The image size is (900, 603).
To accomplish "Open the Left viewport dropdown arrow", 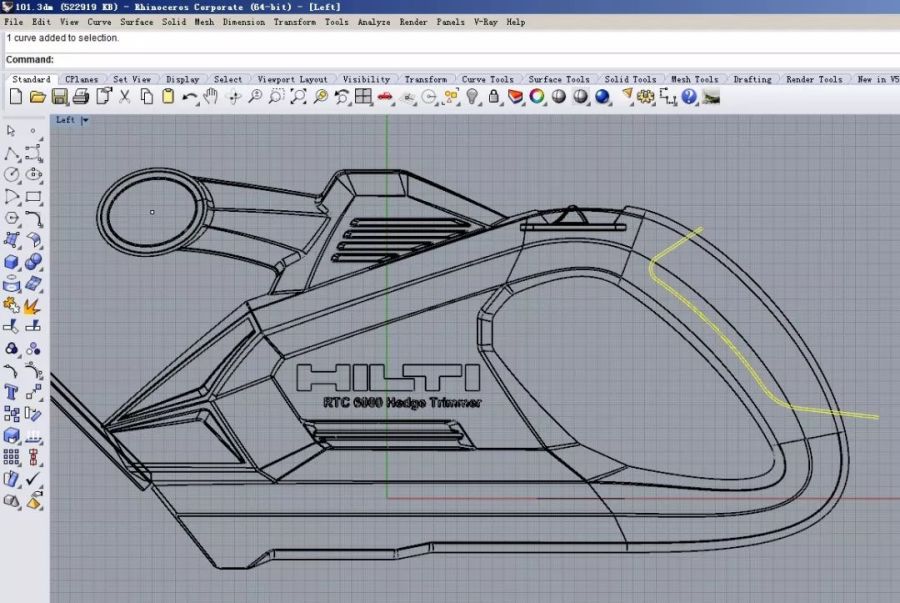I will [85, 120].
